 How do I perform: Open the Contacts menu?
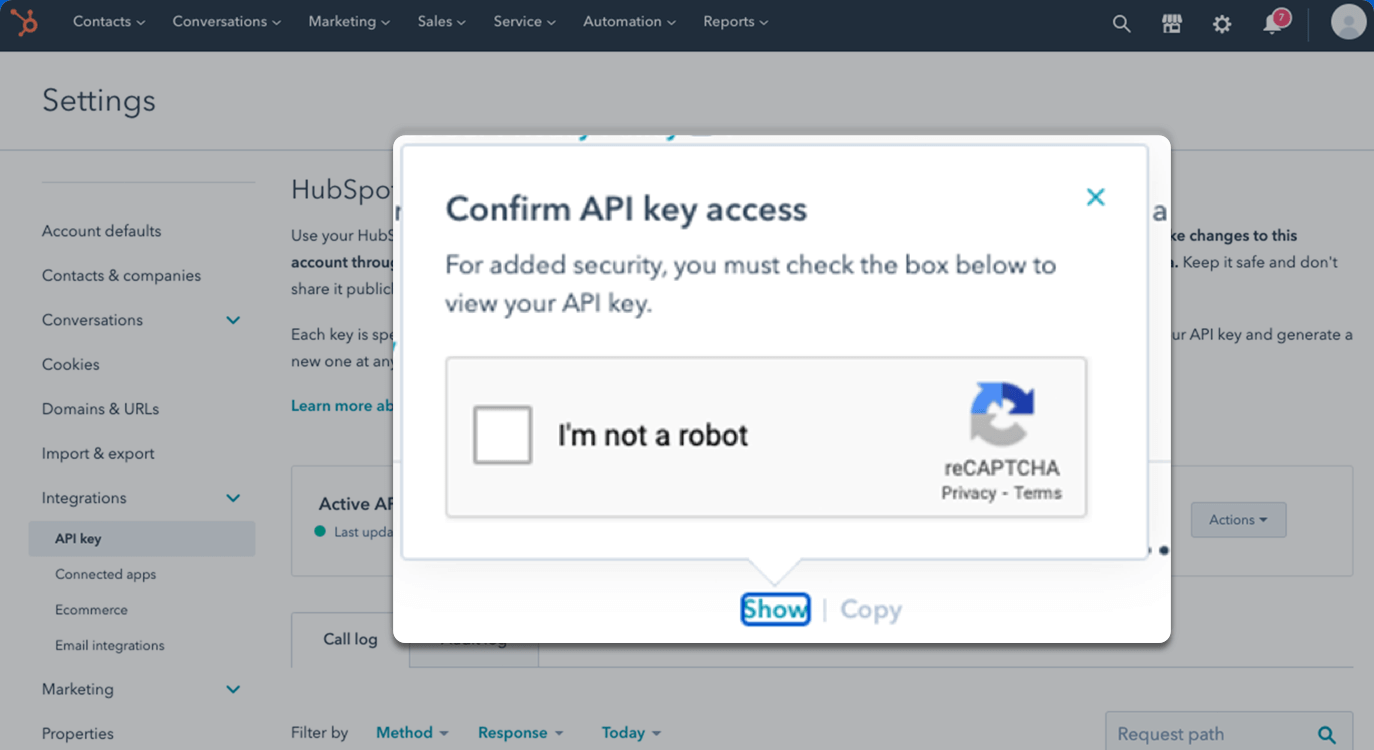(x=109, y=21)
